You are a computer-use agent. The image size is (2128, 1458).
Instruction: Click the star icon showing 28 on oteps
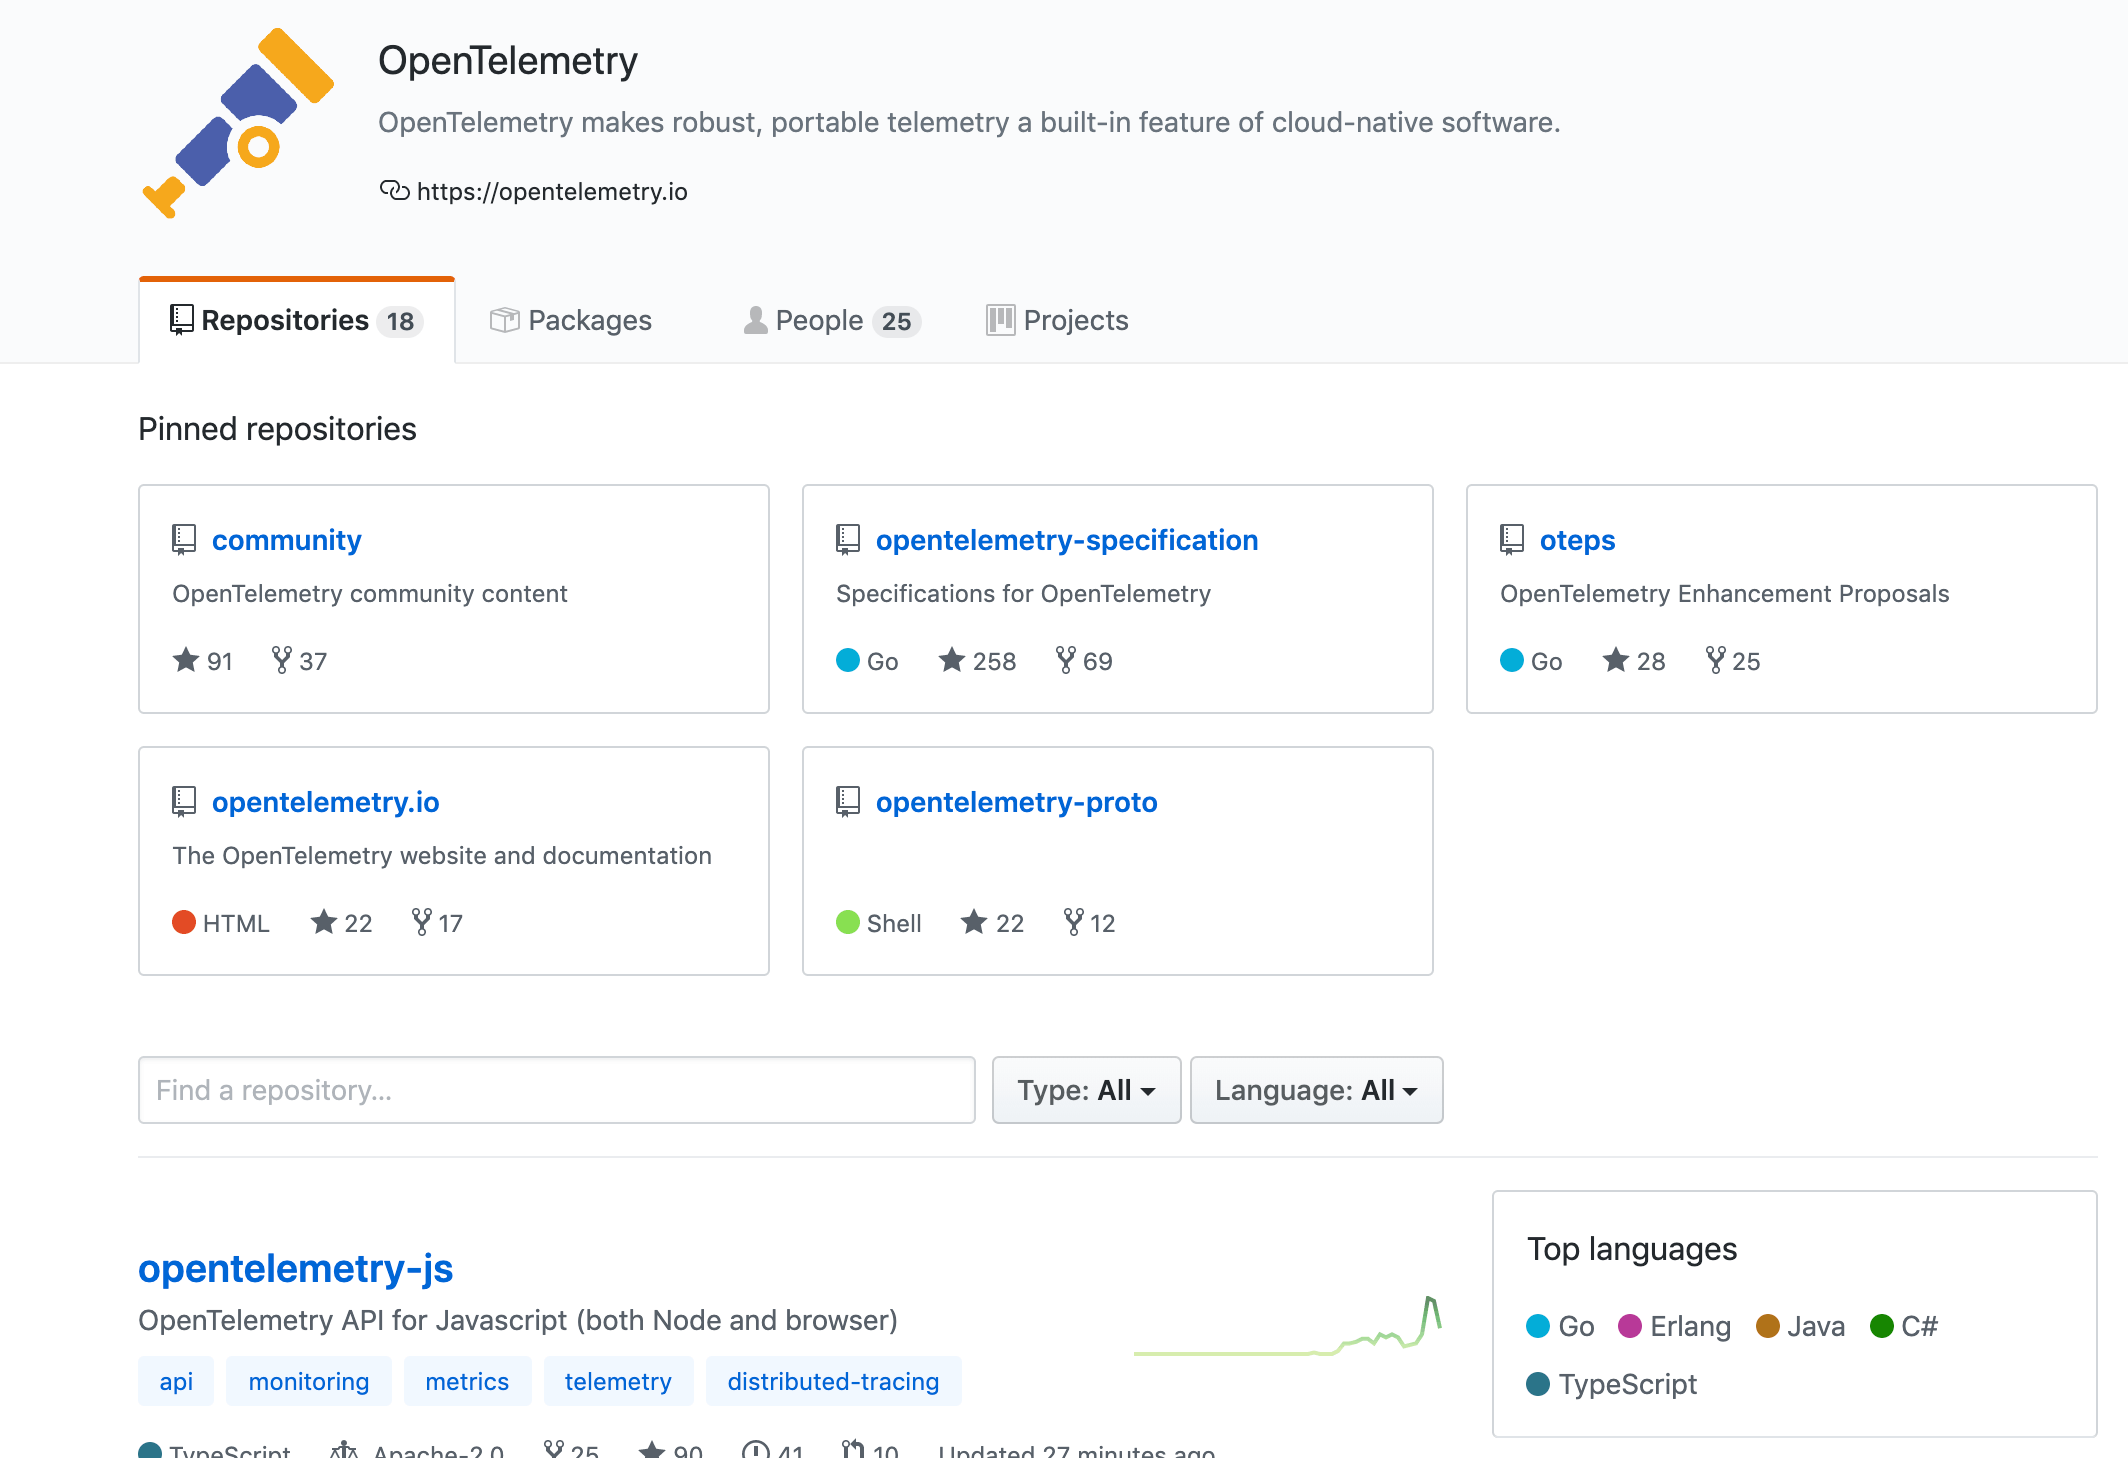(x=1616, y=660)
